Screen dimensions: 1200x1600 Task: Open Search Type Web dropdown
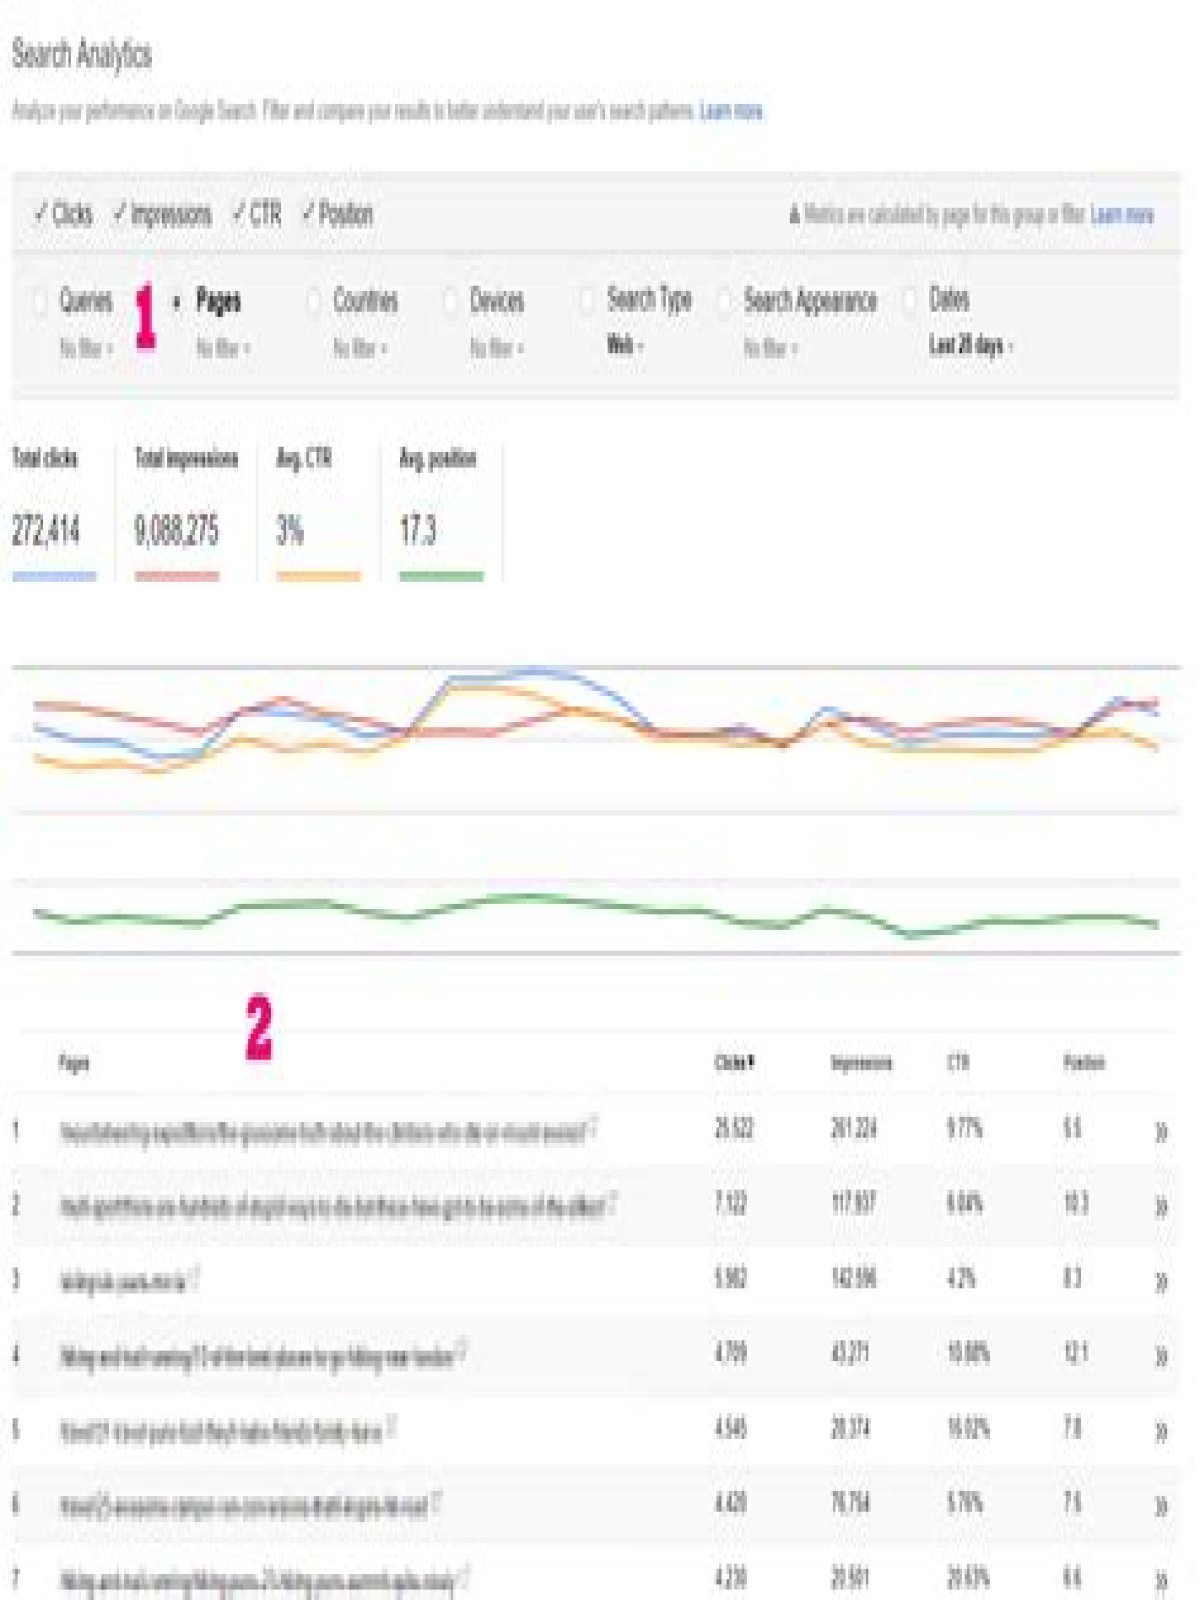click(625, 346)
